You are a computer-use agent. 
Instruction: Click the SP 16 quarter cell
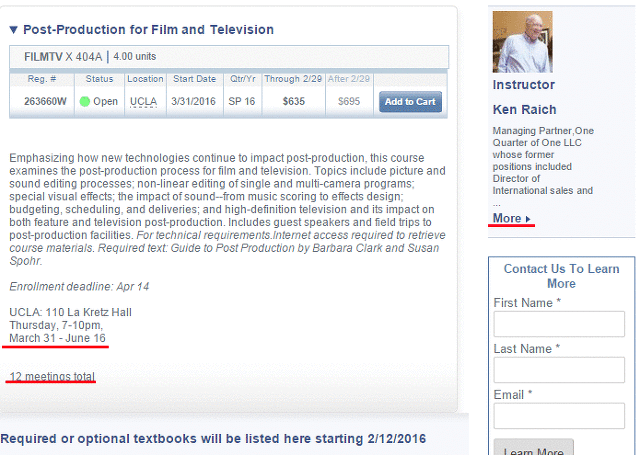pos(242,101)
